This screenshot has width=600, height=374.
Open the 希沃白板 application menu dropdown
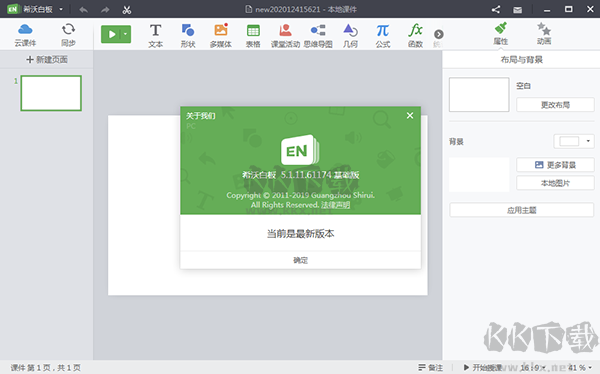[61, 9]
